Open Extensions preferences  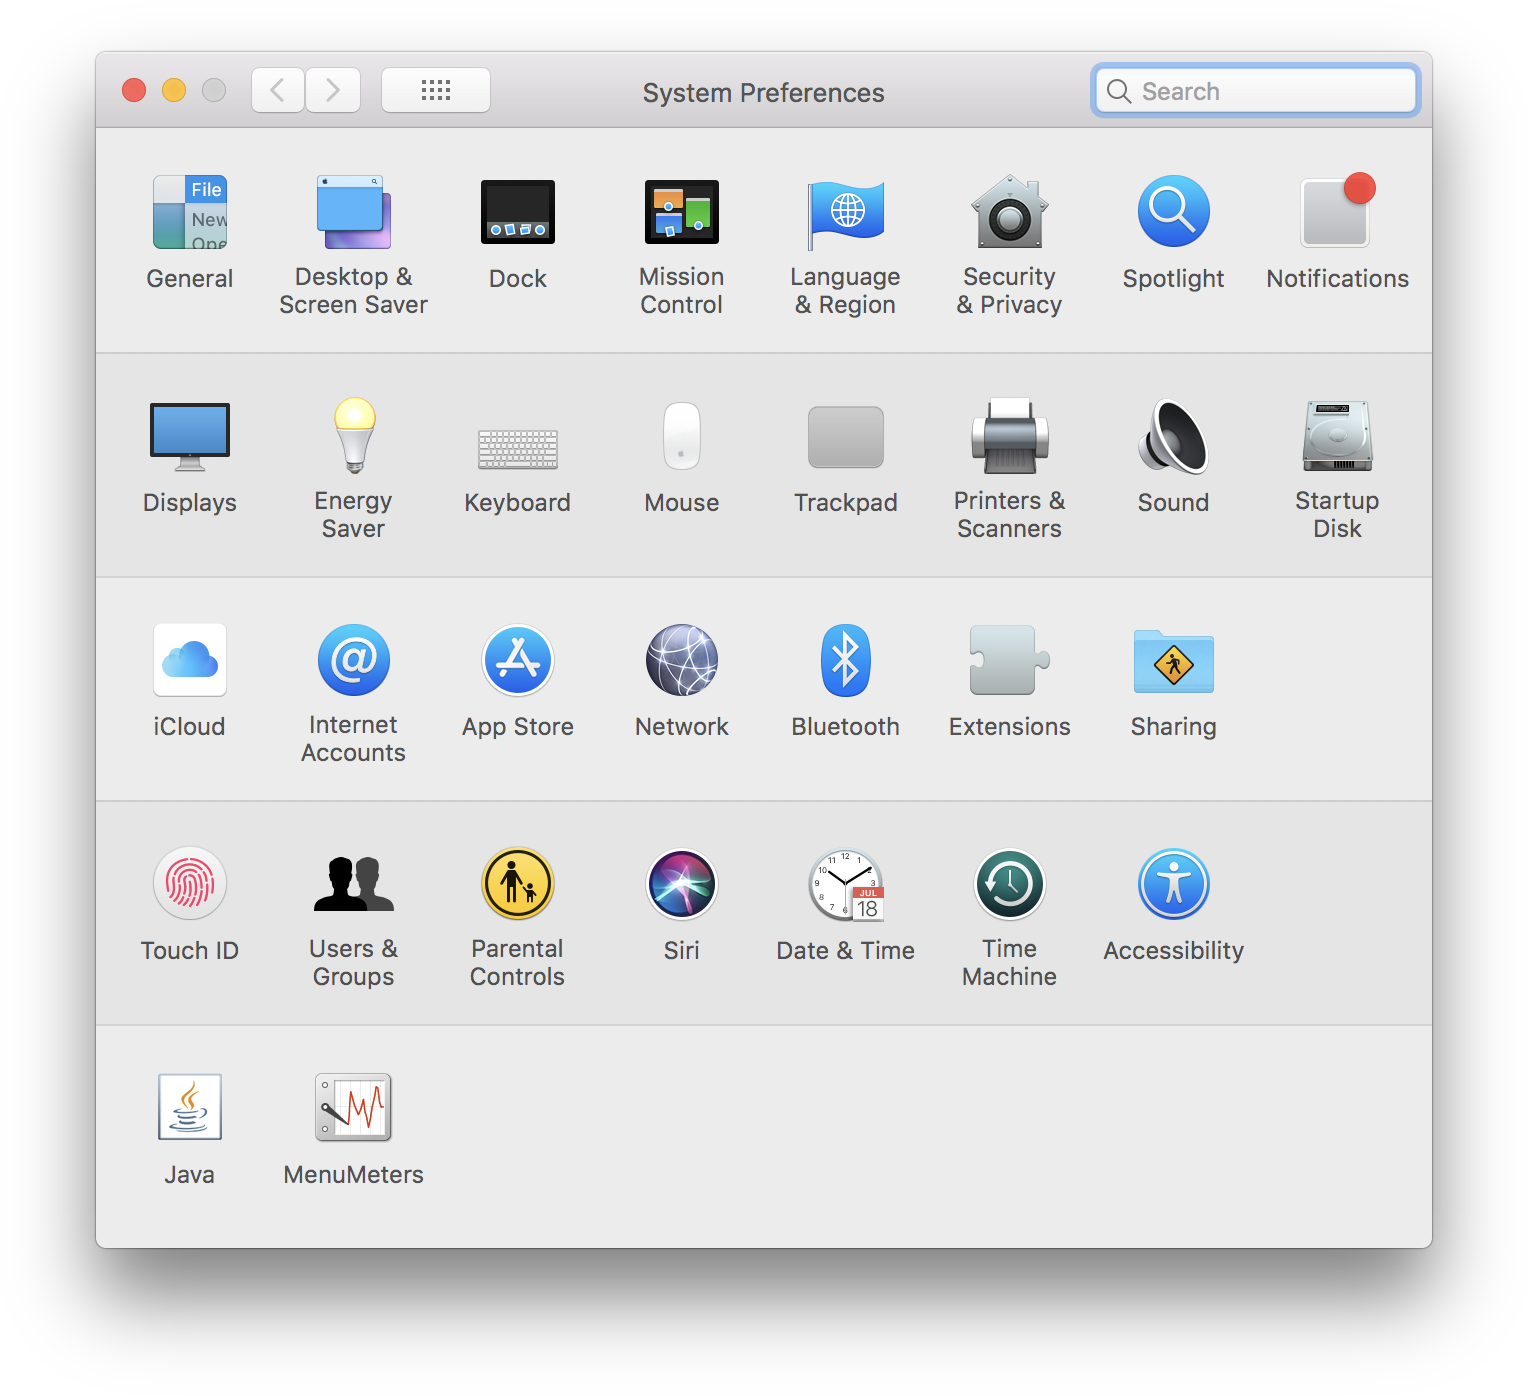pos(1010,660)
